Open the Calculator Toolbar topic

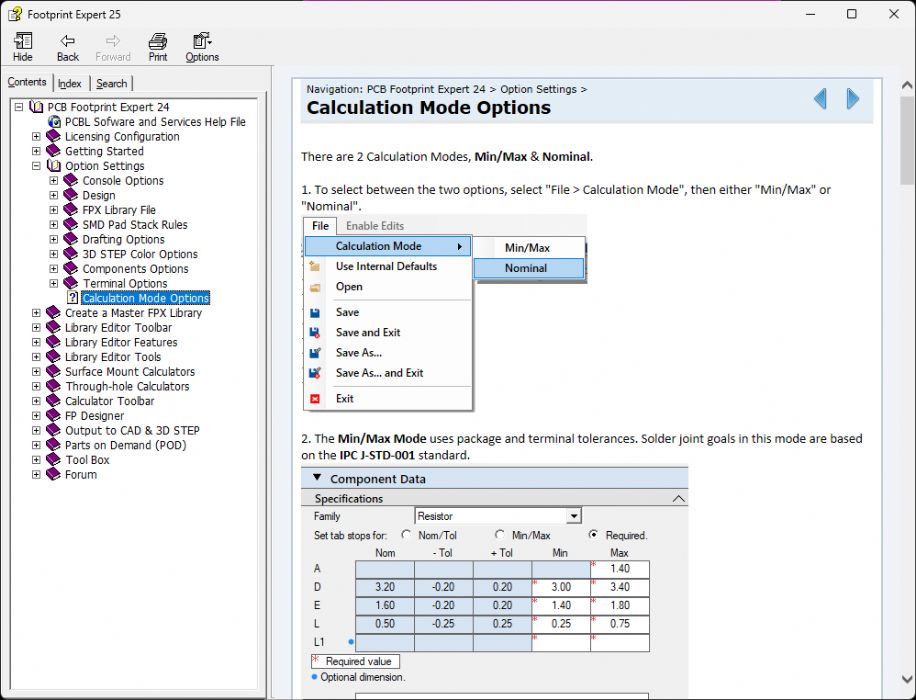pos(110,401)
